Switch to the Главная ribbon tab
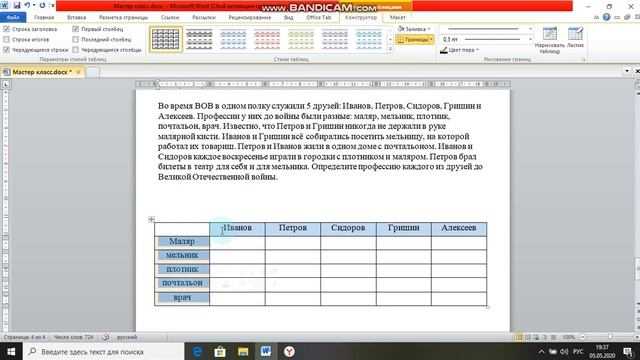Screen dimensions: 640x360 pos(44,18)
